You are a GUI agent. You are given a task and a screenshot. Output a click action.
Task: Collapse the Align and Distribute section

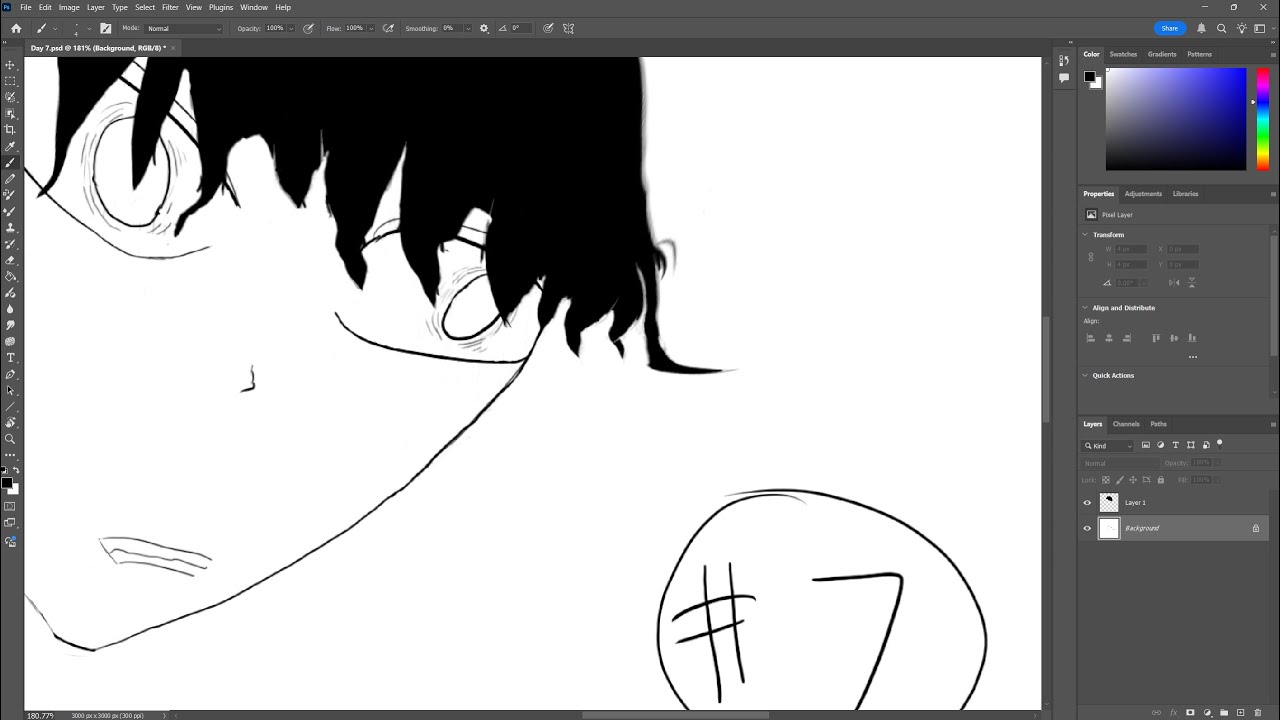(x=1086, y=308)
